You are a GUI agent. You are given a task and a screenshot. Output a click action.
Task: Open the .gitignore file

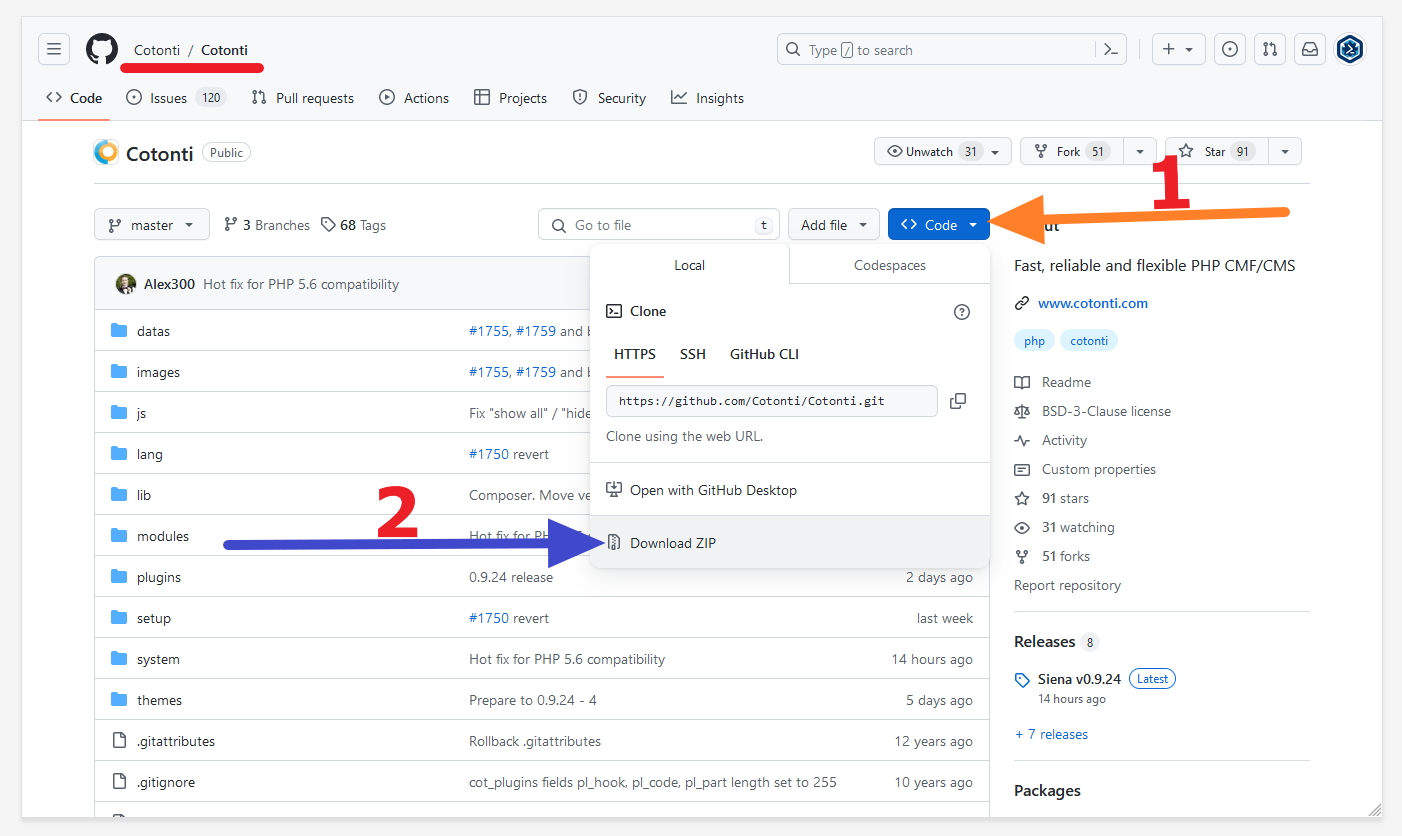coord(166,782)
